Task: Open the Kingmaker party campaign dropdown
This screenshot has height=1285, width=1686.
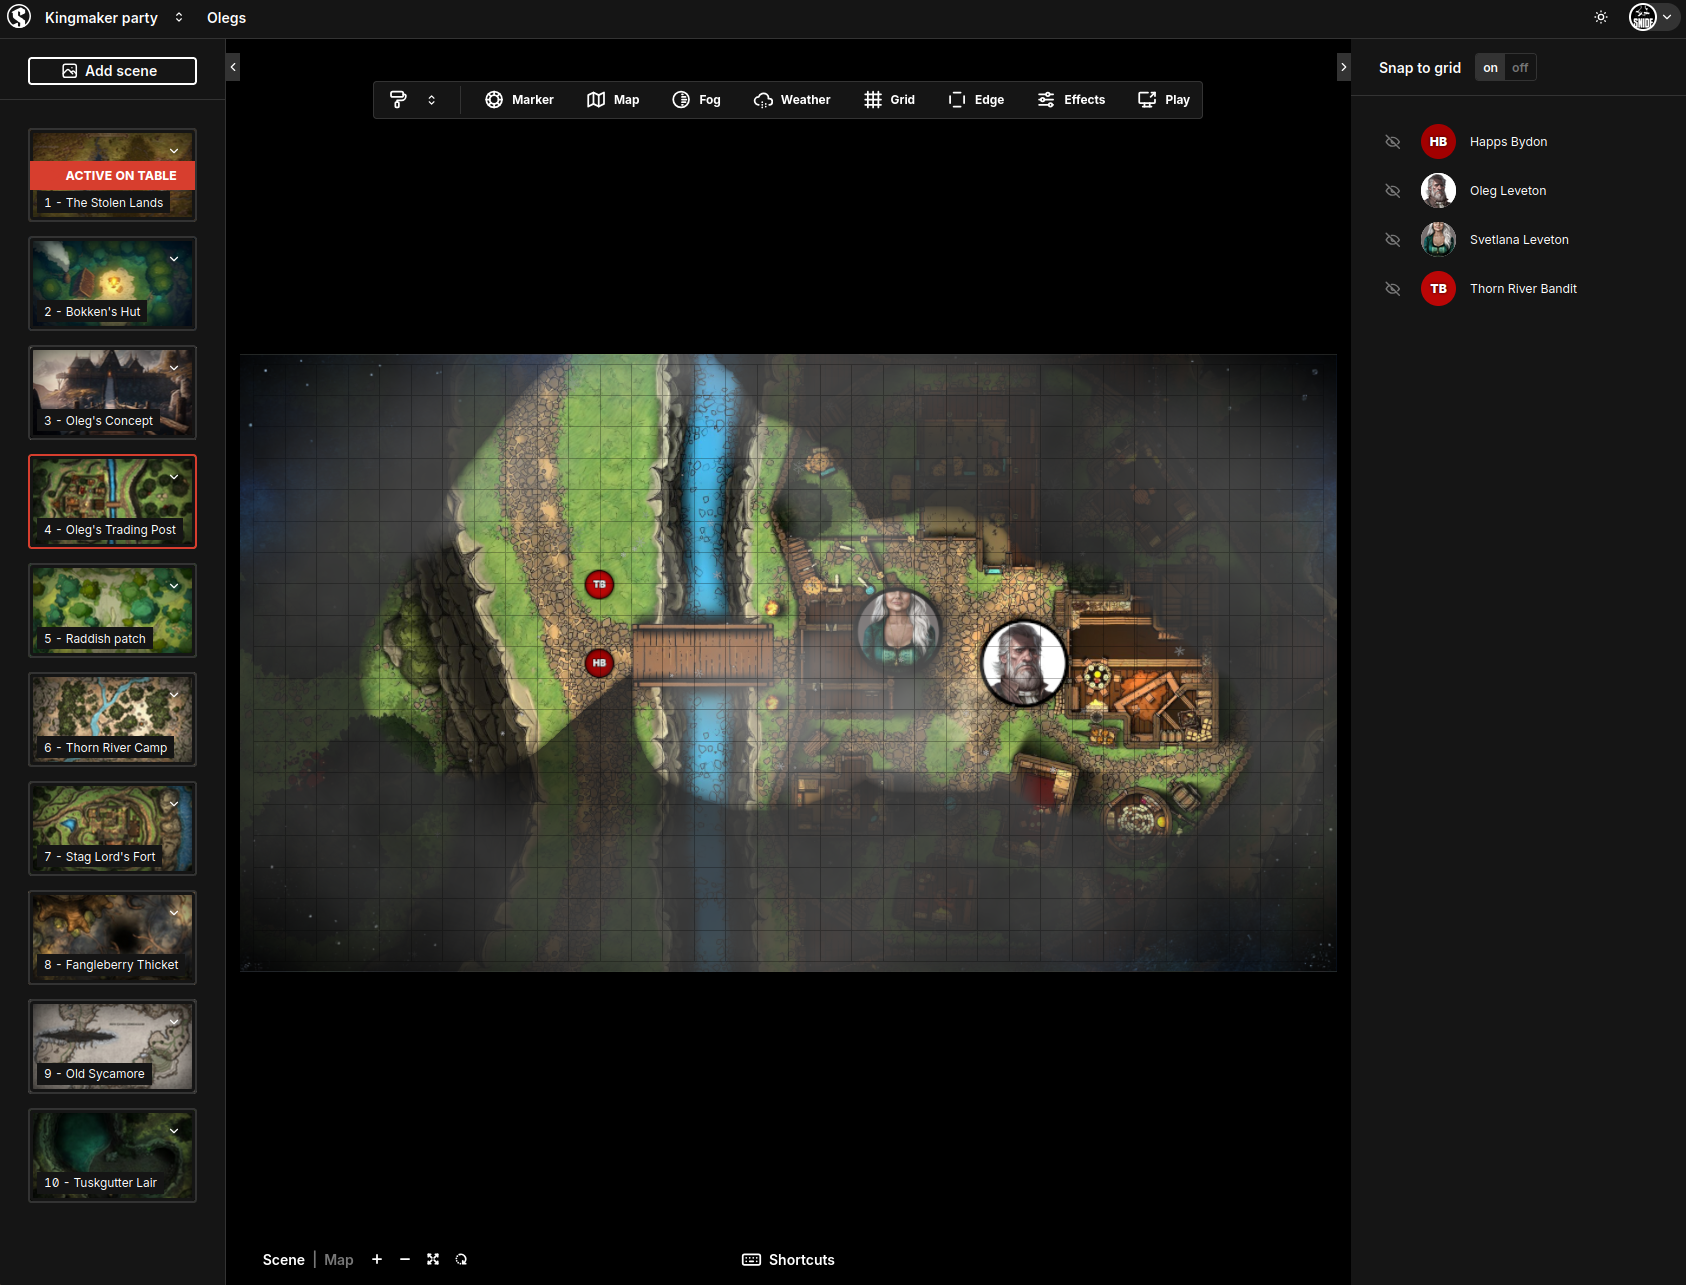Action: click(x=179, y=18)
